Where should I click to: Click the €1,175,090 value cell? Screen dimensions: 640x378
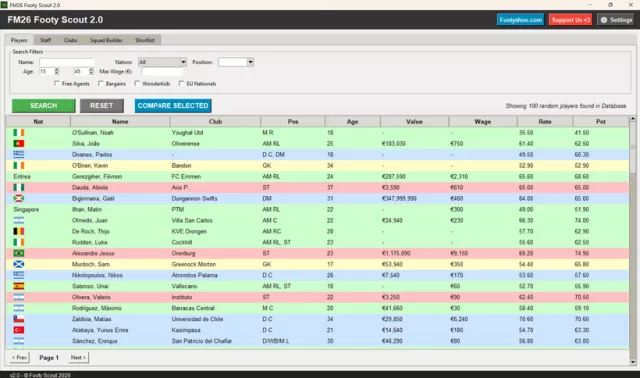click(x=396, y=253)
